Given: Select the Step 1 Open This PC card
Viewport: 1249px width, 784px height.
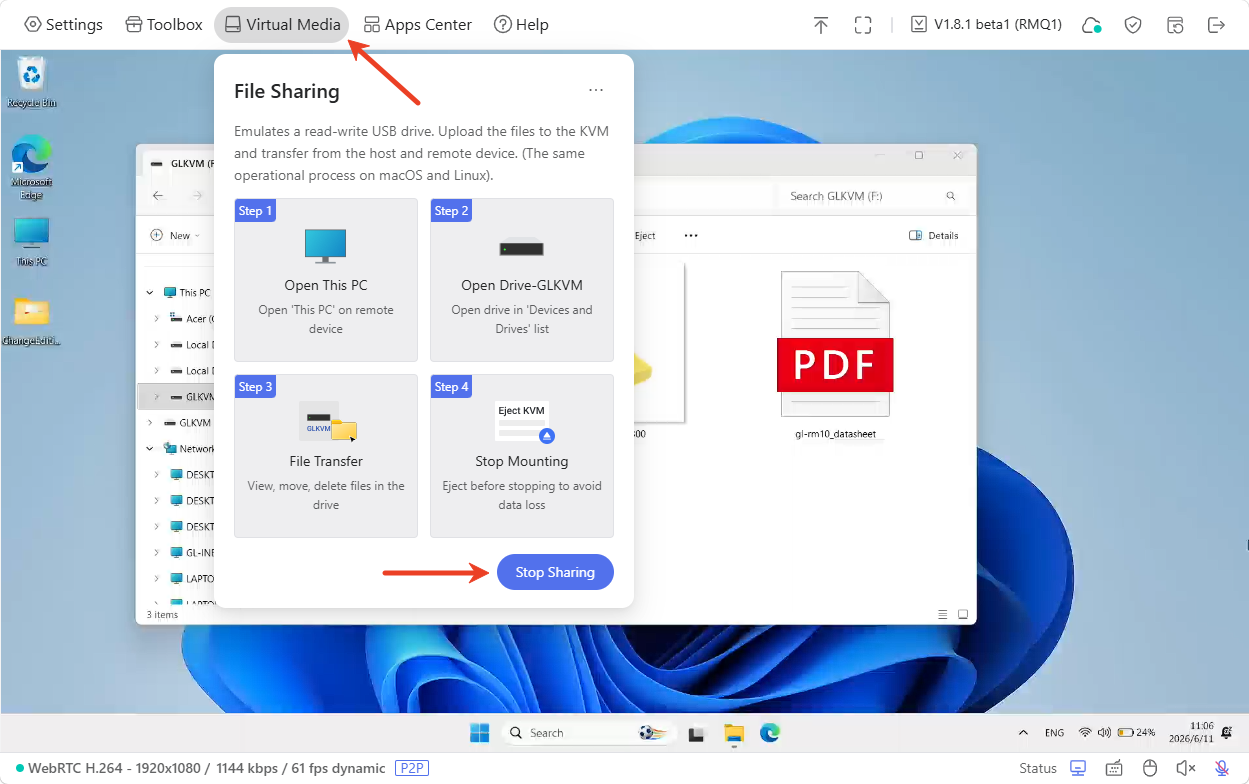Looking at the screenshot, I should [x=326, y=280].
